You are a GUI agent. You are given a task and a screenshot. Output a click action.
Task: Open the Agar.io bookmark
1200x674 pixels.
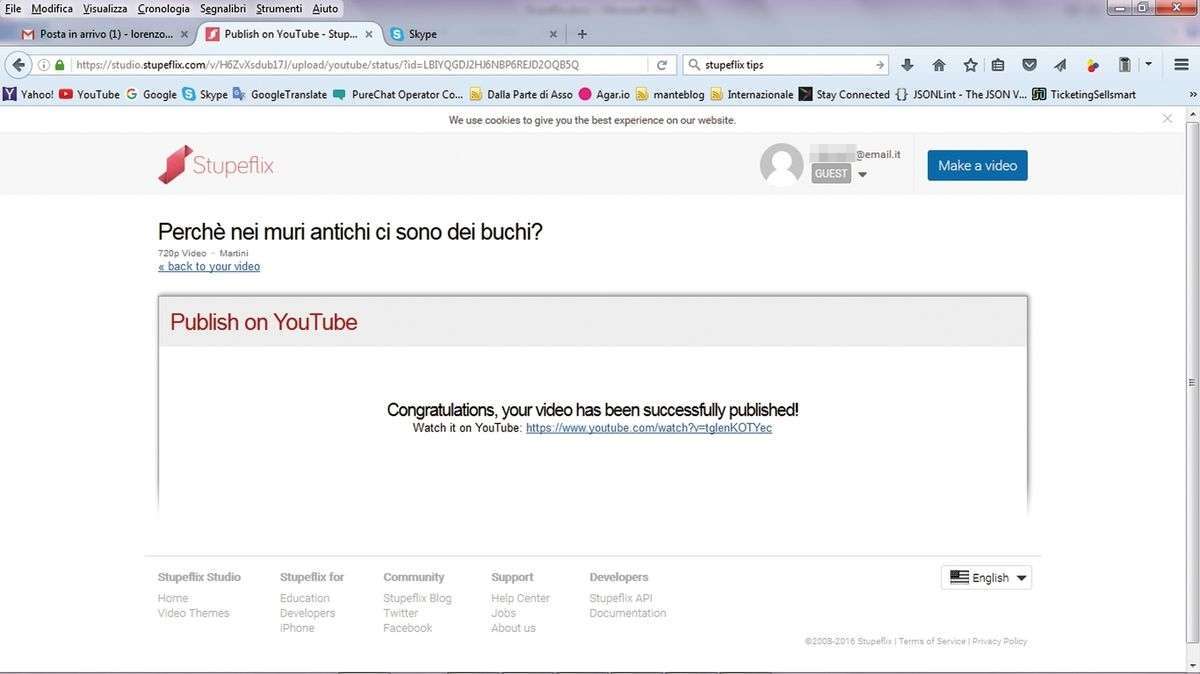[x=604, y=95]
